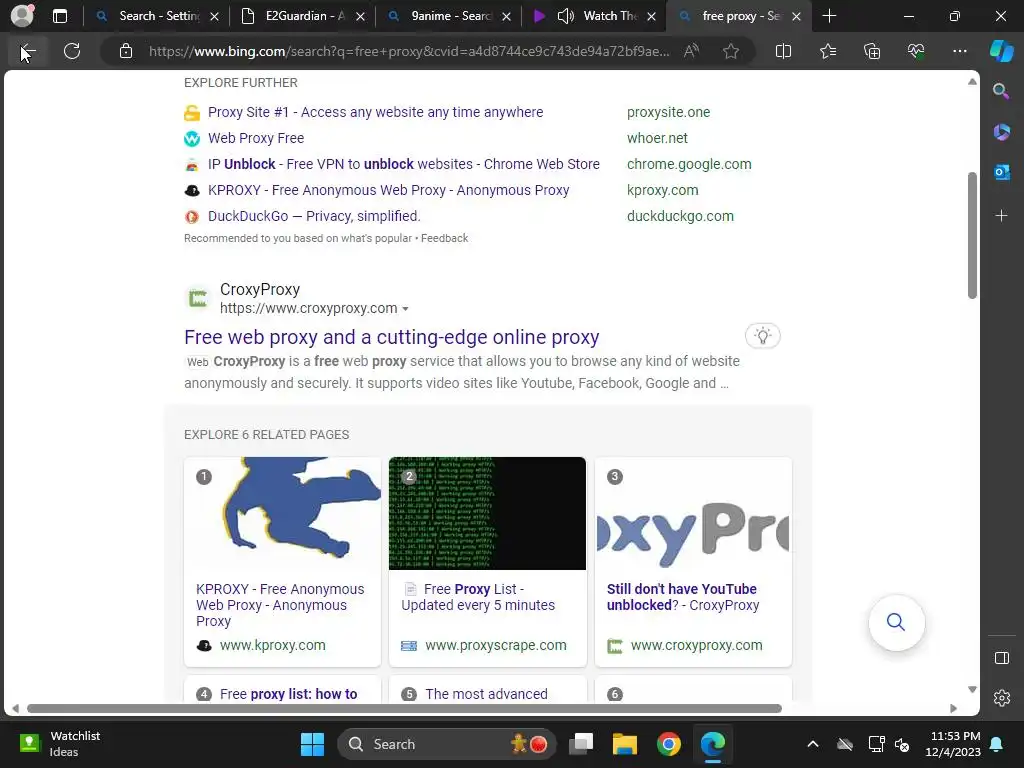Switch to Search - Settings tab

159,16
